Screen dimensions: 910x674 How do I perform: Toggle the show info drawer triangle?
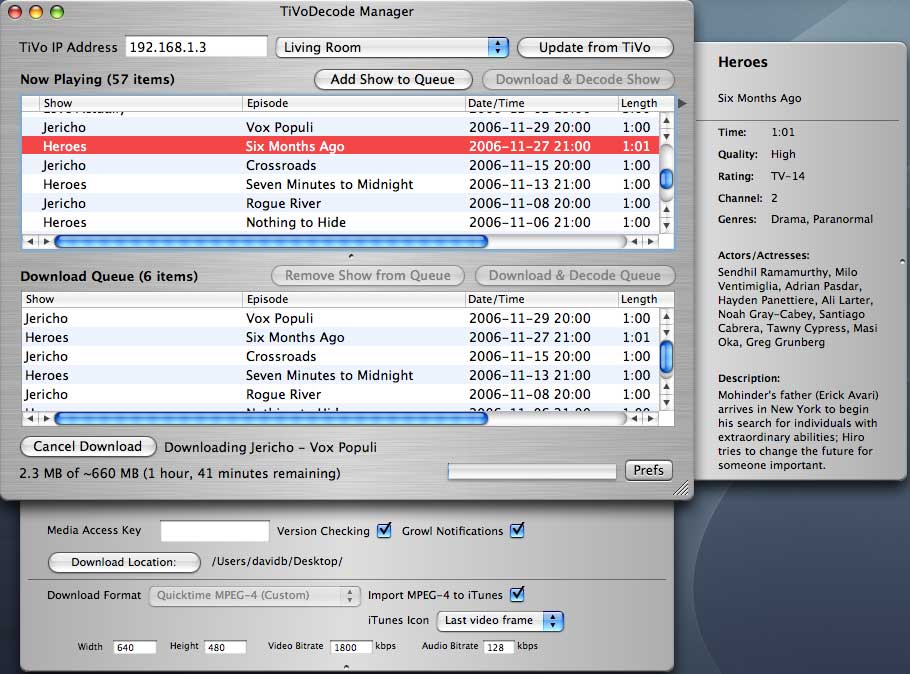682,103
